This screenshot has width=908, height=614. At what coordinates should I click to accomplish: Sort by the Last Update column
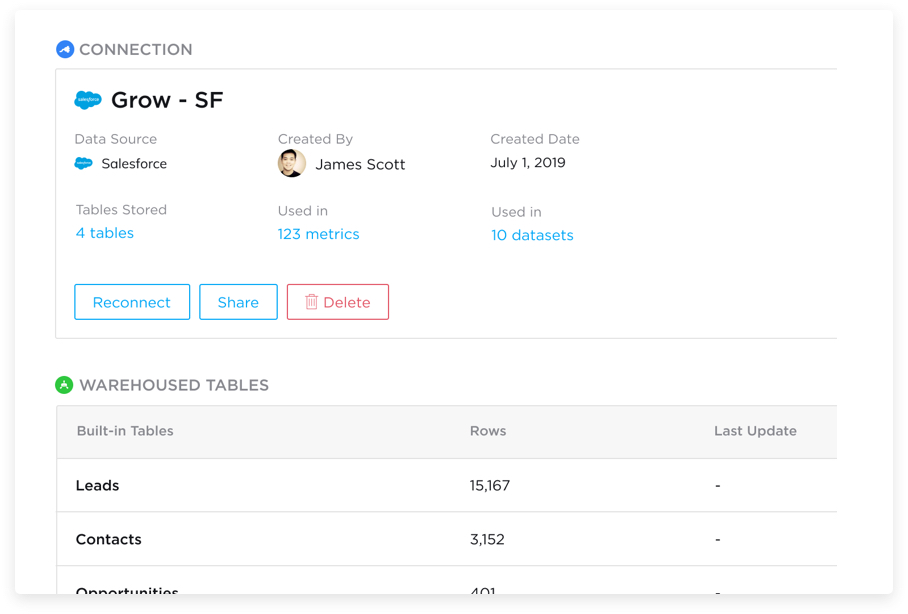[755, 431]
